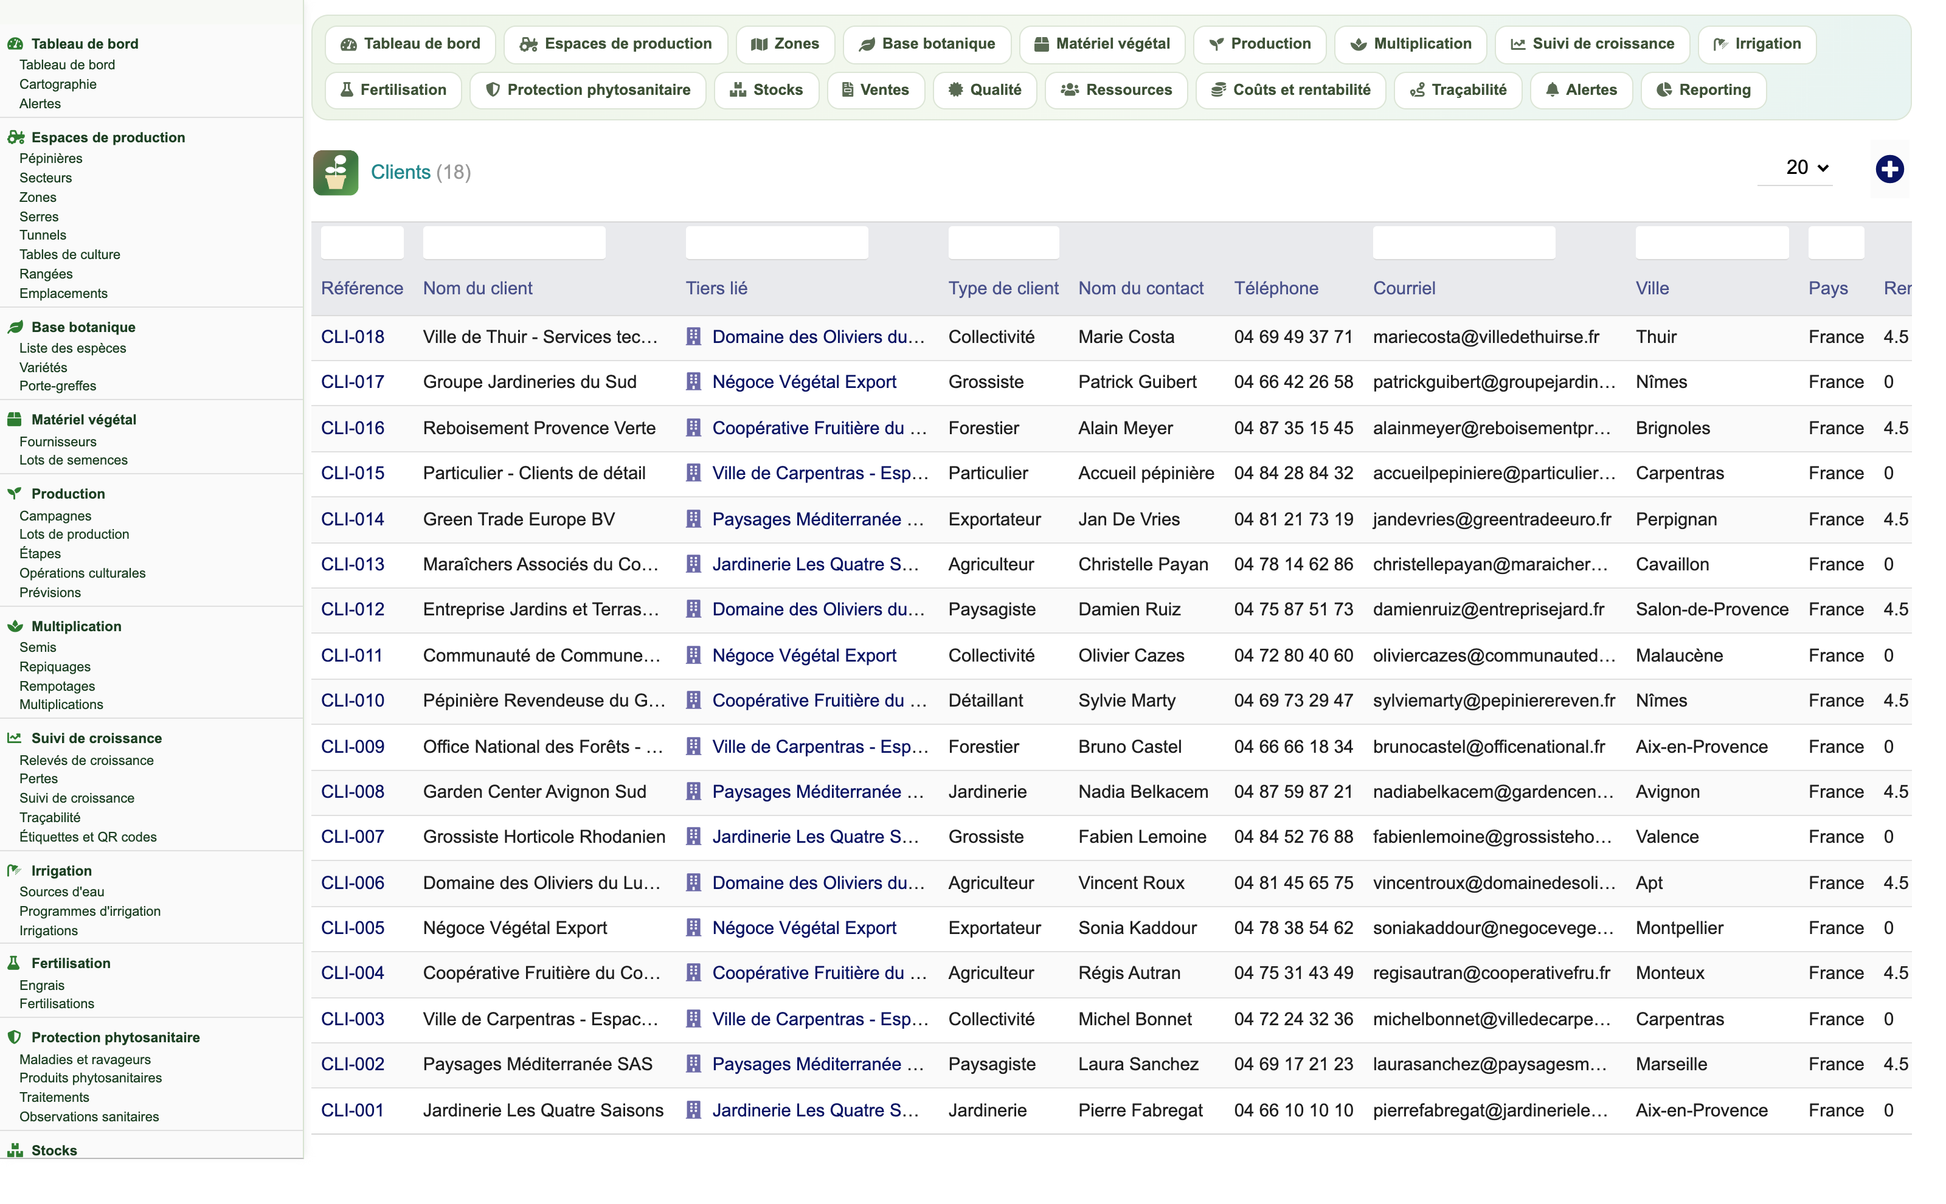The height and width of the screenshot is (1204, 1946).
Task: Open Porte-greffes in the sidebar
Action: pos(58,386)
